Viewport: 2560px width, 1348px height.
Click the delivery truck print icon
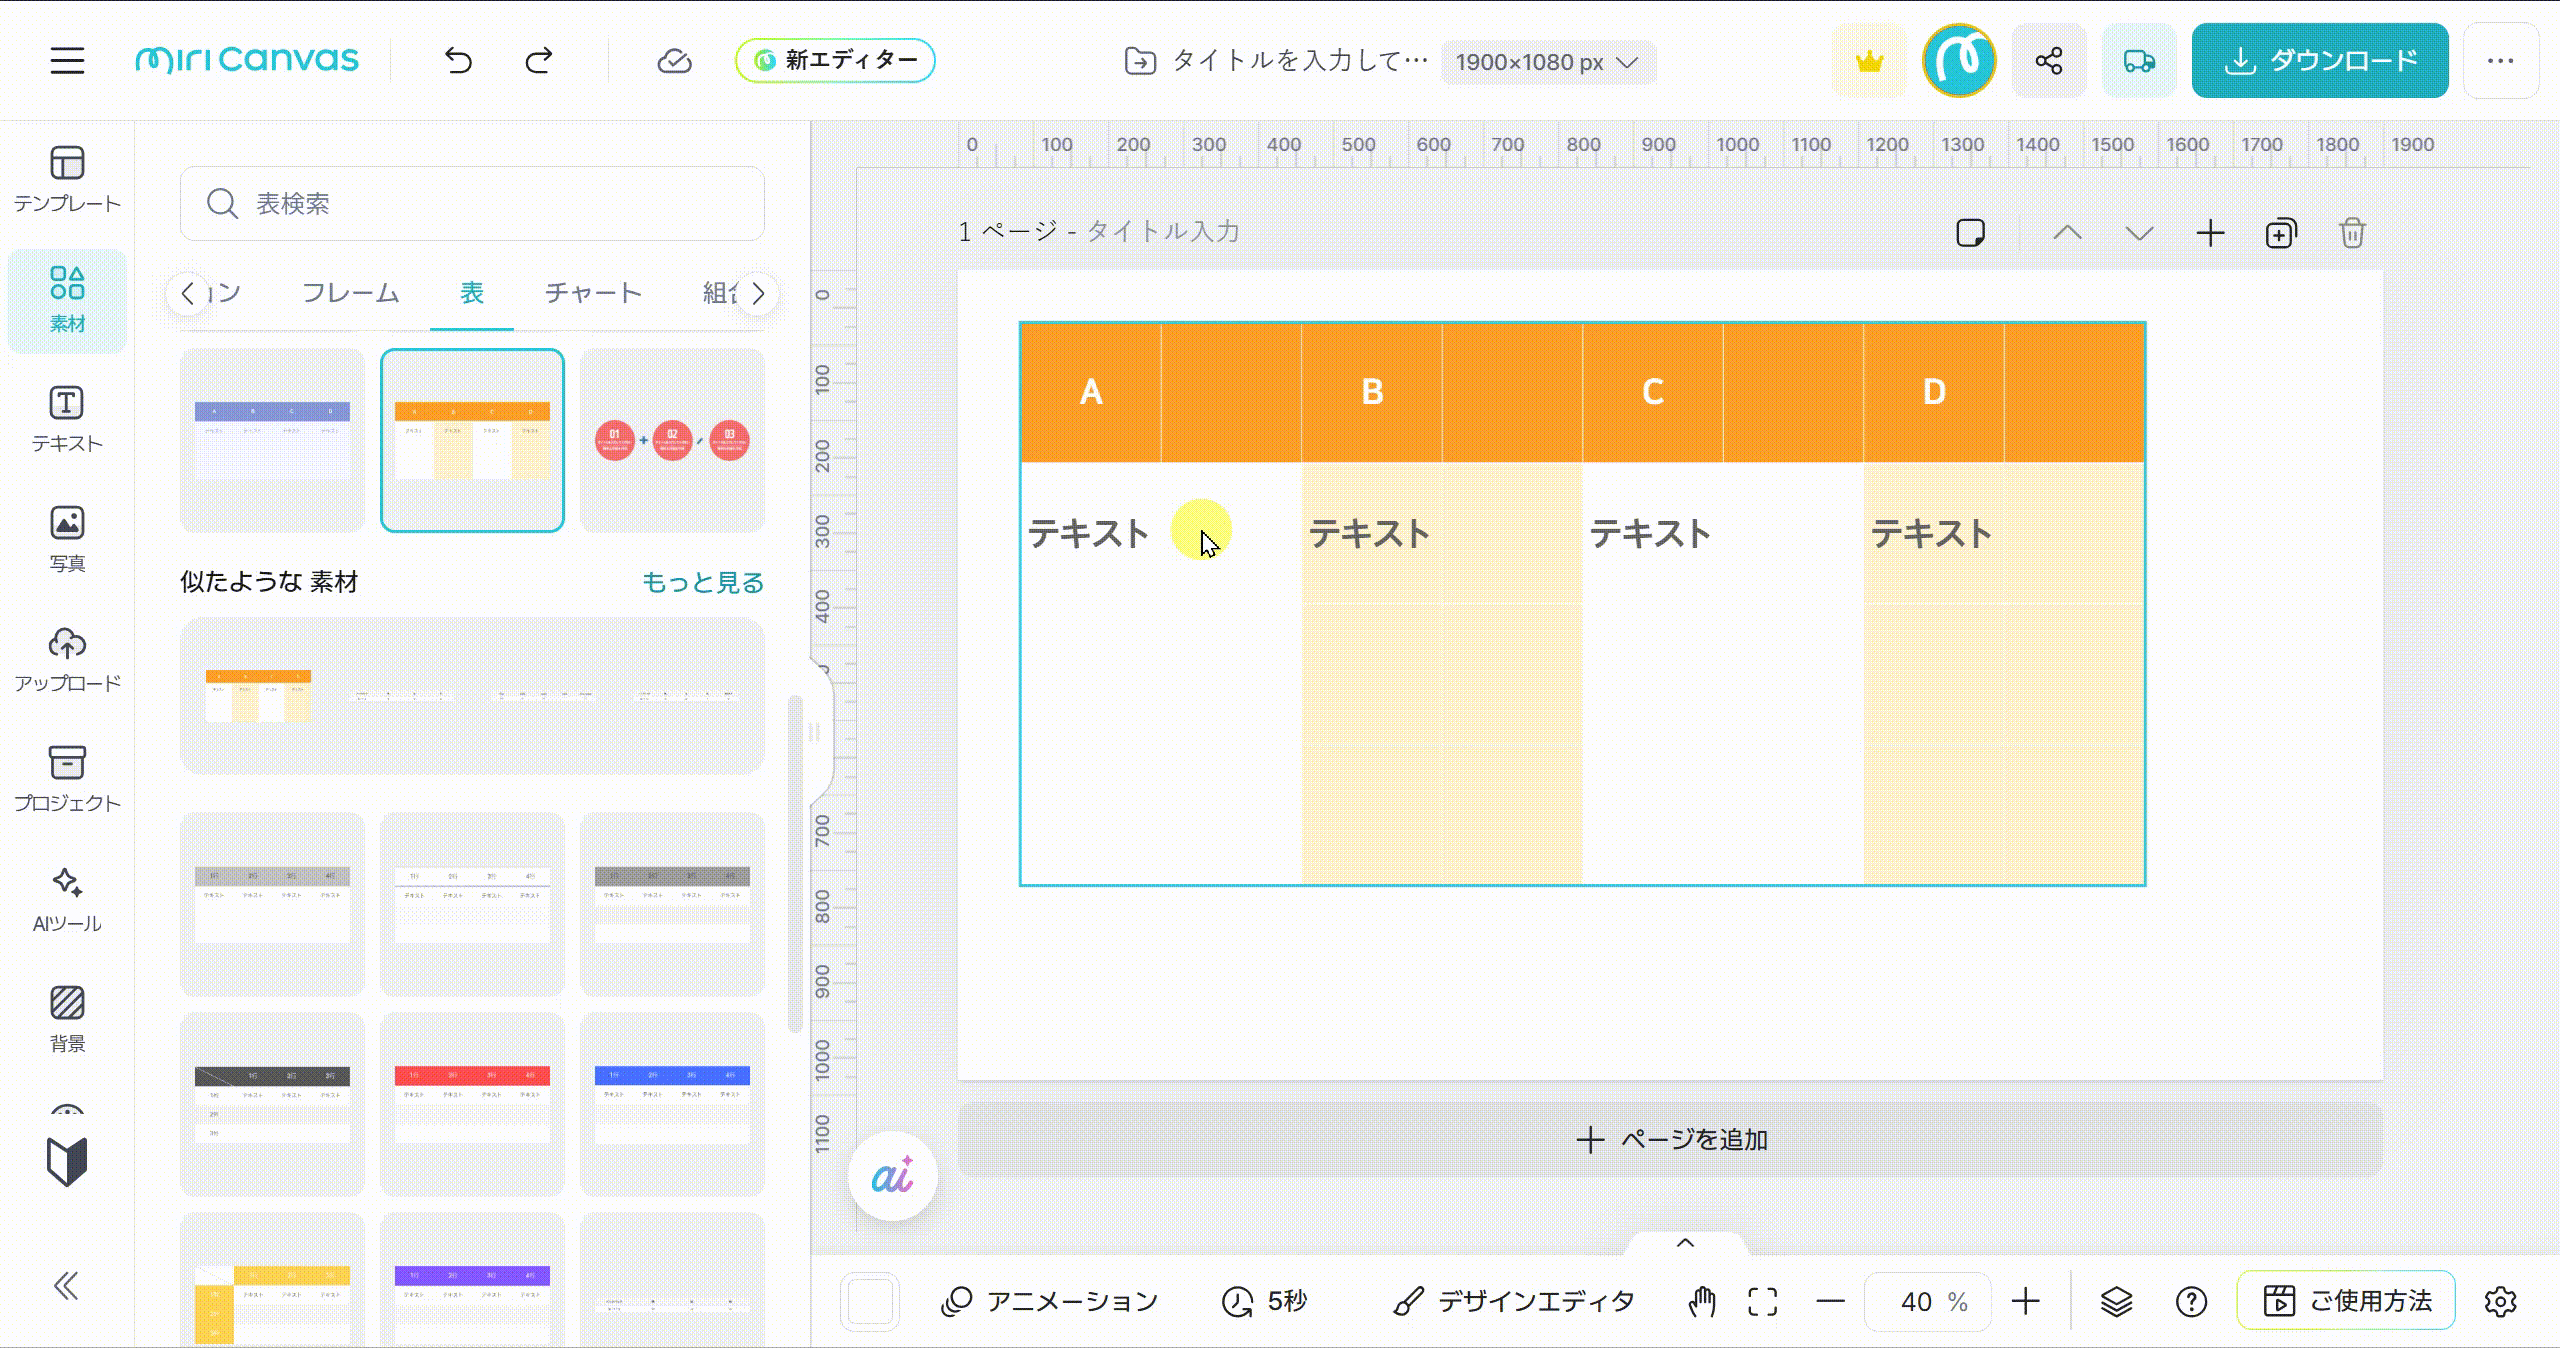point(2138,61)
